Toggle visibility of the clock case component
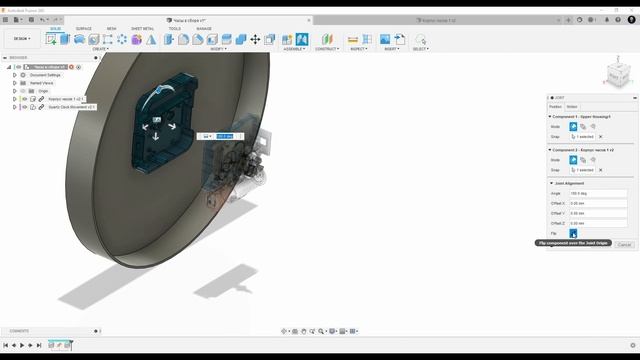The height and width of the screenshot is (360, 640). (24, 99)
